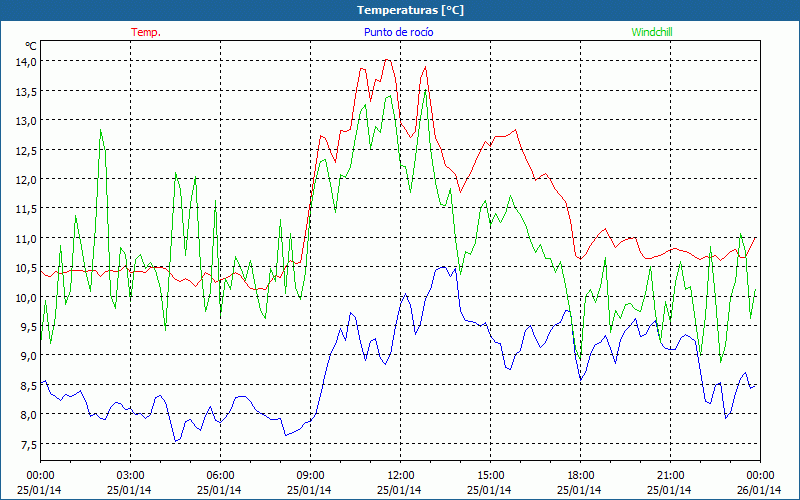Click the 12,5 y-axis value
Screen dimensions: 800x500
coord(27,151)
